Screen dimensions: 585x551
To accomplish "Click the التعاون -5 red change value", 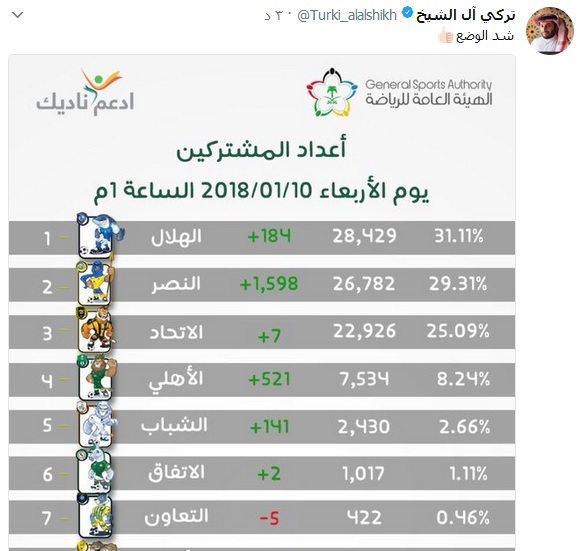I will pos(269,518).
